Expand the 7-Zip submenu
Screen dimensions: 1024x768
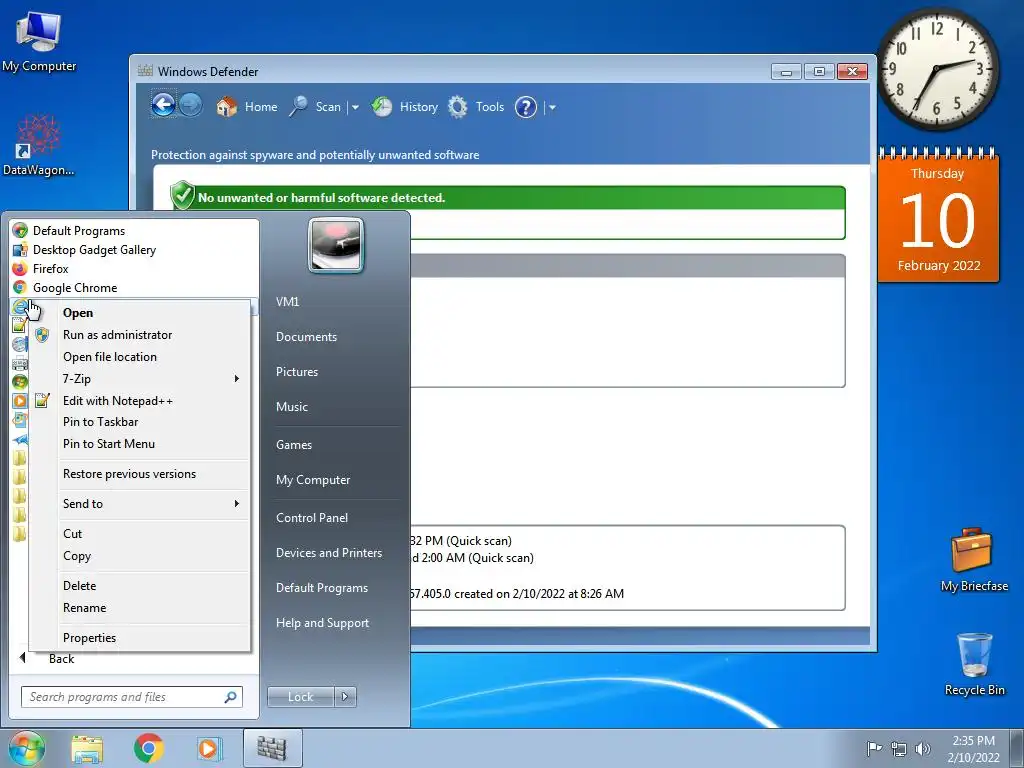pos(140,379)
